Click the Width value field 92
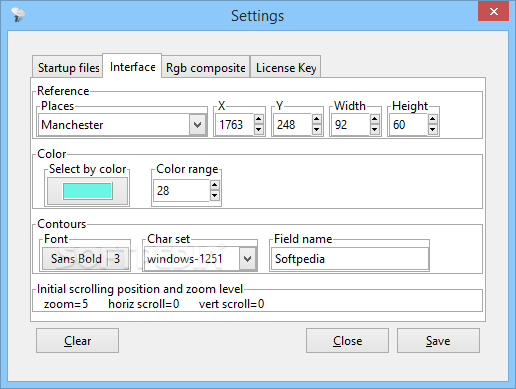This screenshot has width=516, height=389. [x=351, y=125]
